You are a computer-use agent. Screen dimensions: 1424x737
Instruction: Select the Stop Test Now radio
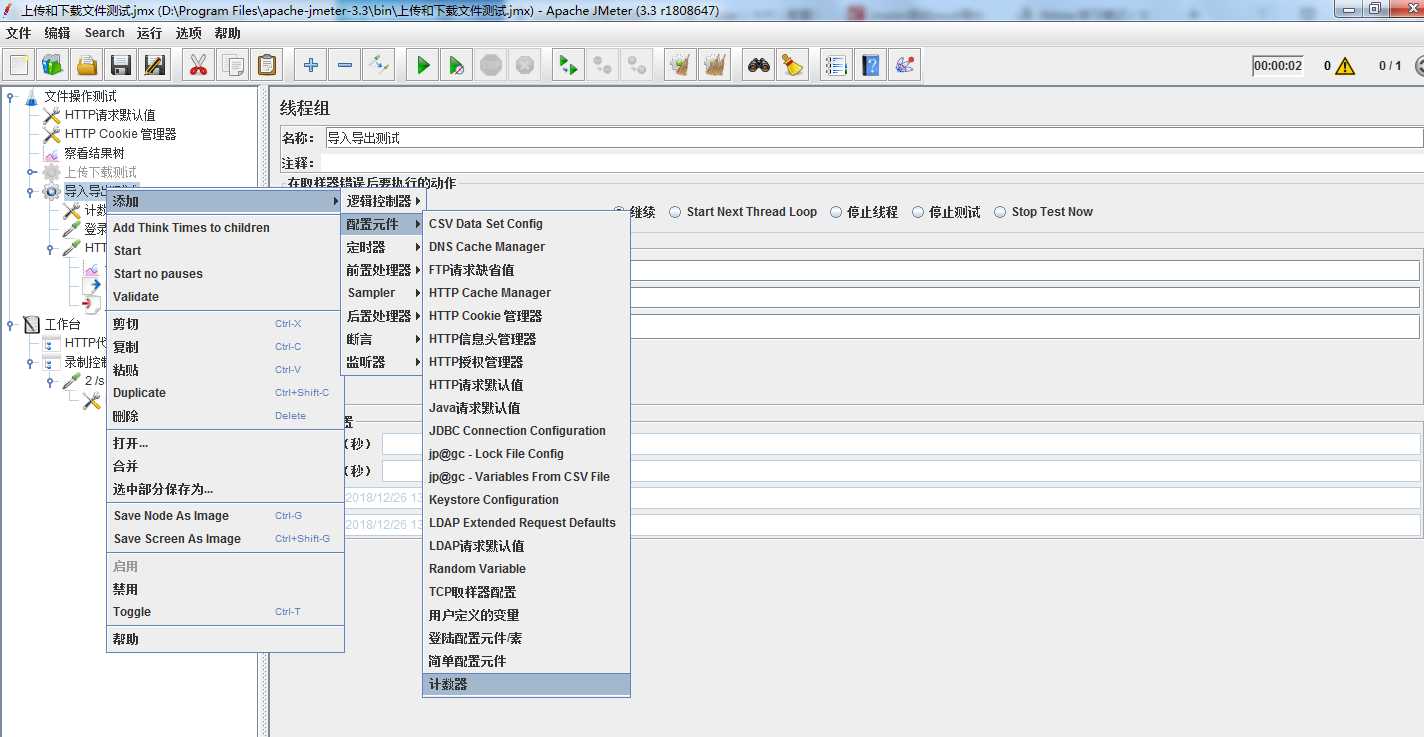1000,212
